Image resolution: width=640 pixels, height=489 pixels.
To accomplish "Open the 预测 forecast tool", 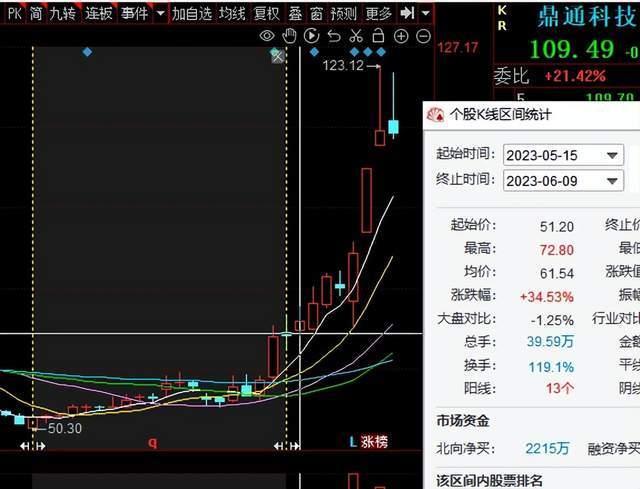I will (344, 13).
